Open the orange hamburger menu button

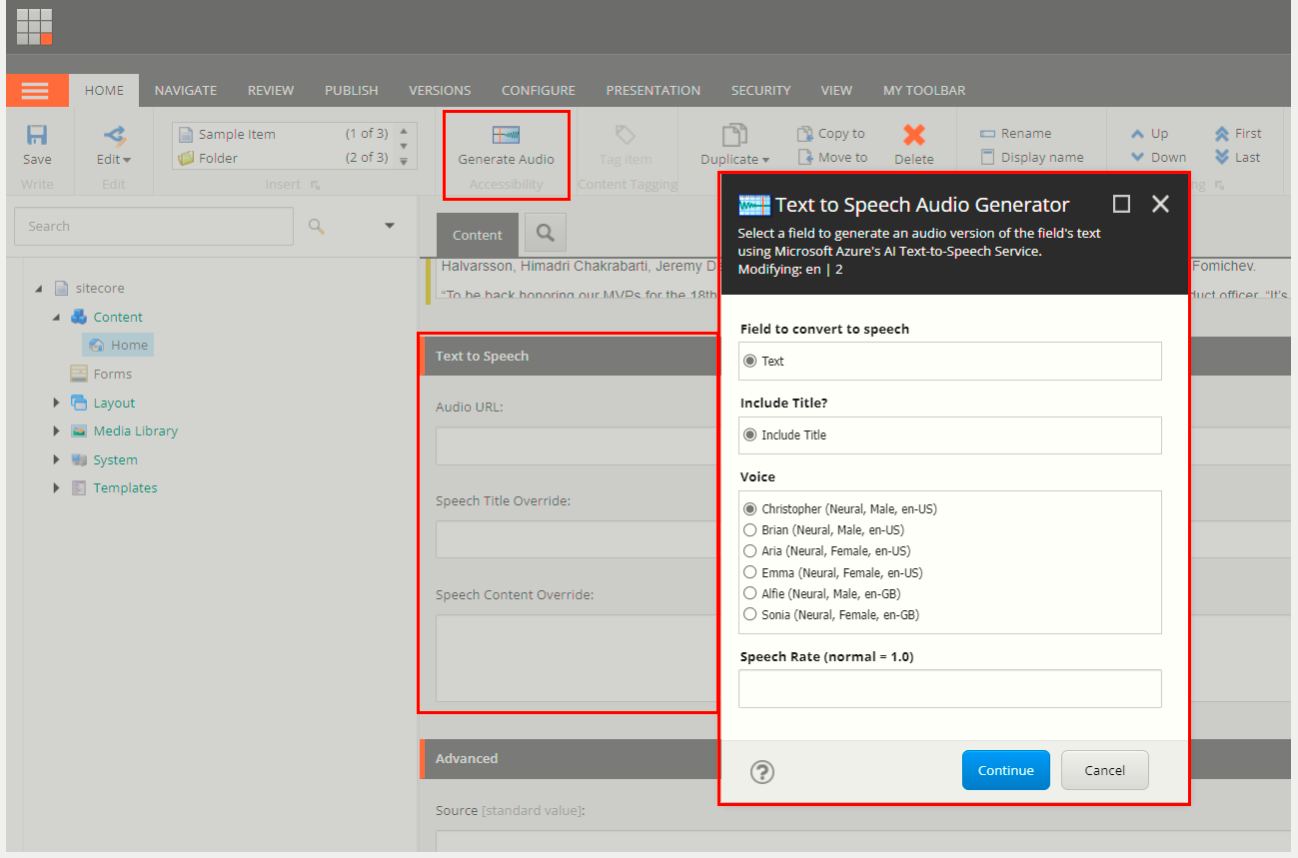tap(35, 90)
